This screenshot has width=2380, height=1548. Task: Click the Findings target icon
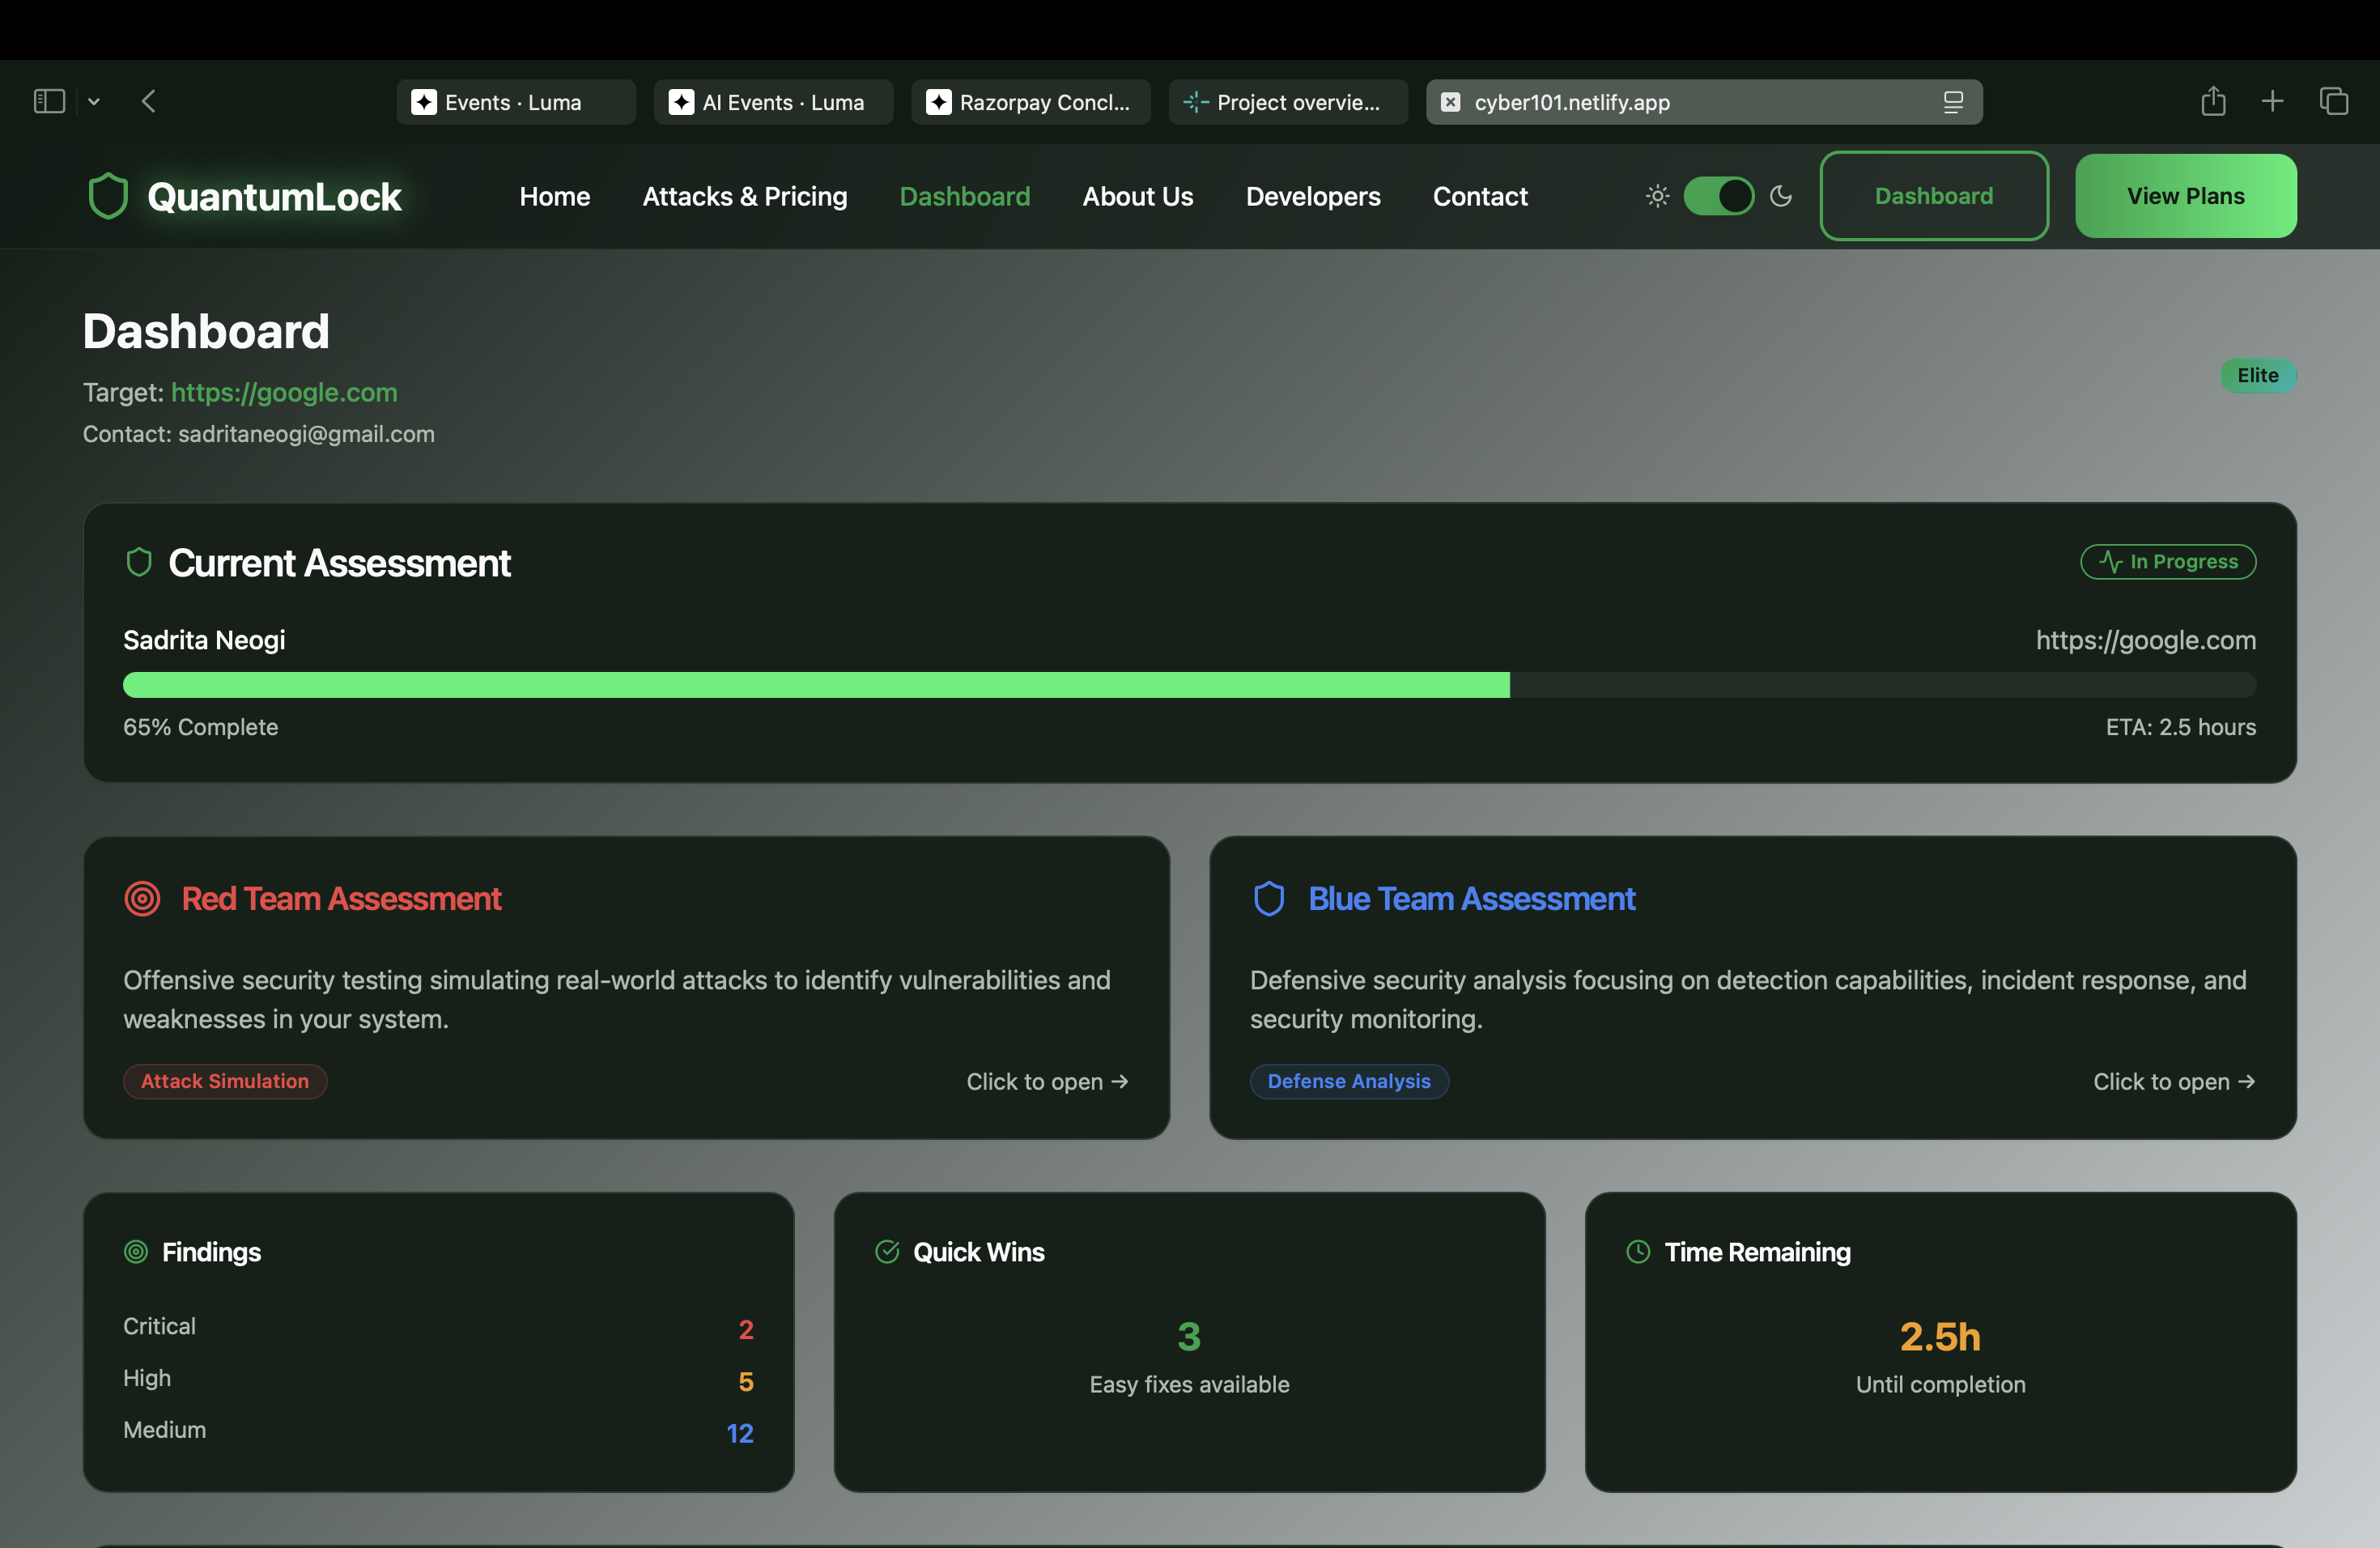pos(136,1251)
